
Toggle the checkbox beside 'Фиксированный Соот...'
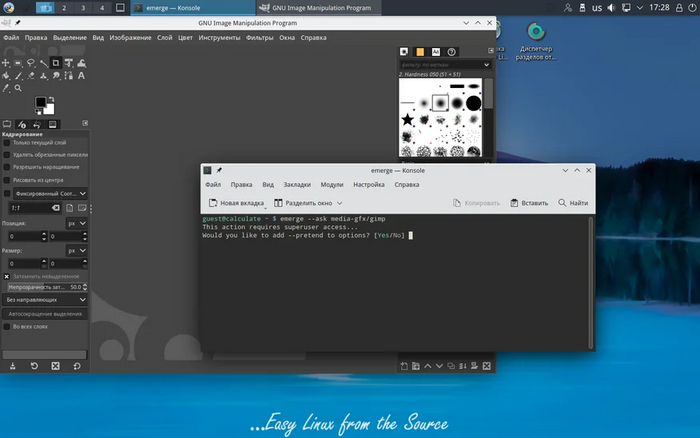pos(7,194)
